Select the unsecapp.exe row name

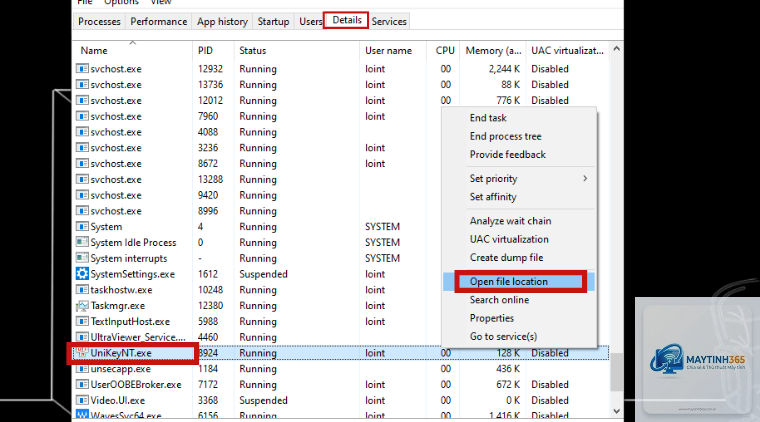[120, 369]
